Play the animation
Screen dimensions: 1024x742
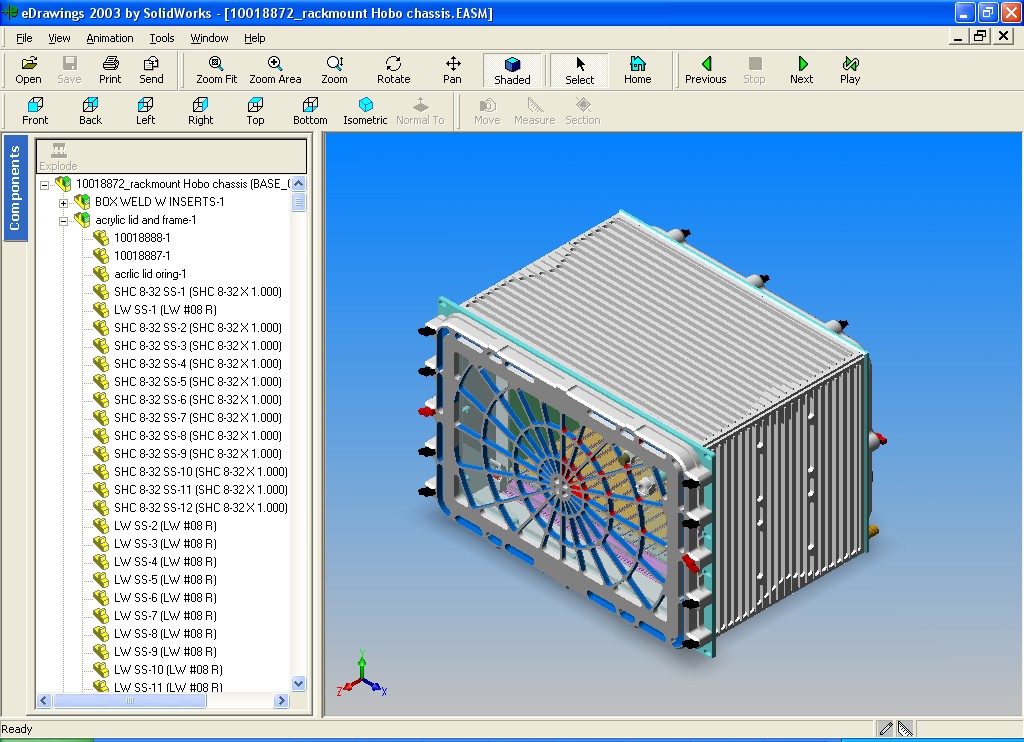[x=850, y=71]
